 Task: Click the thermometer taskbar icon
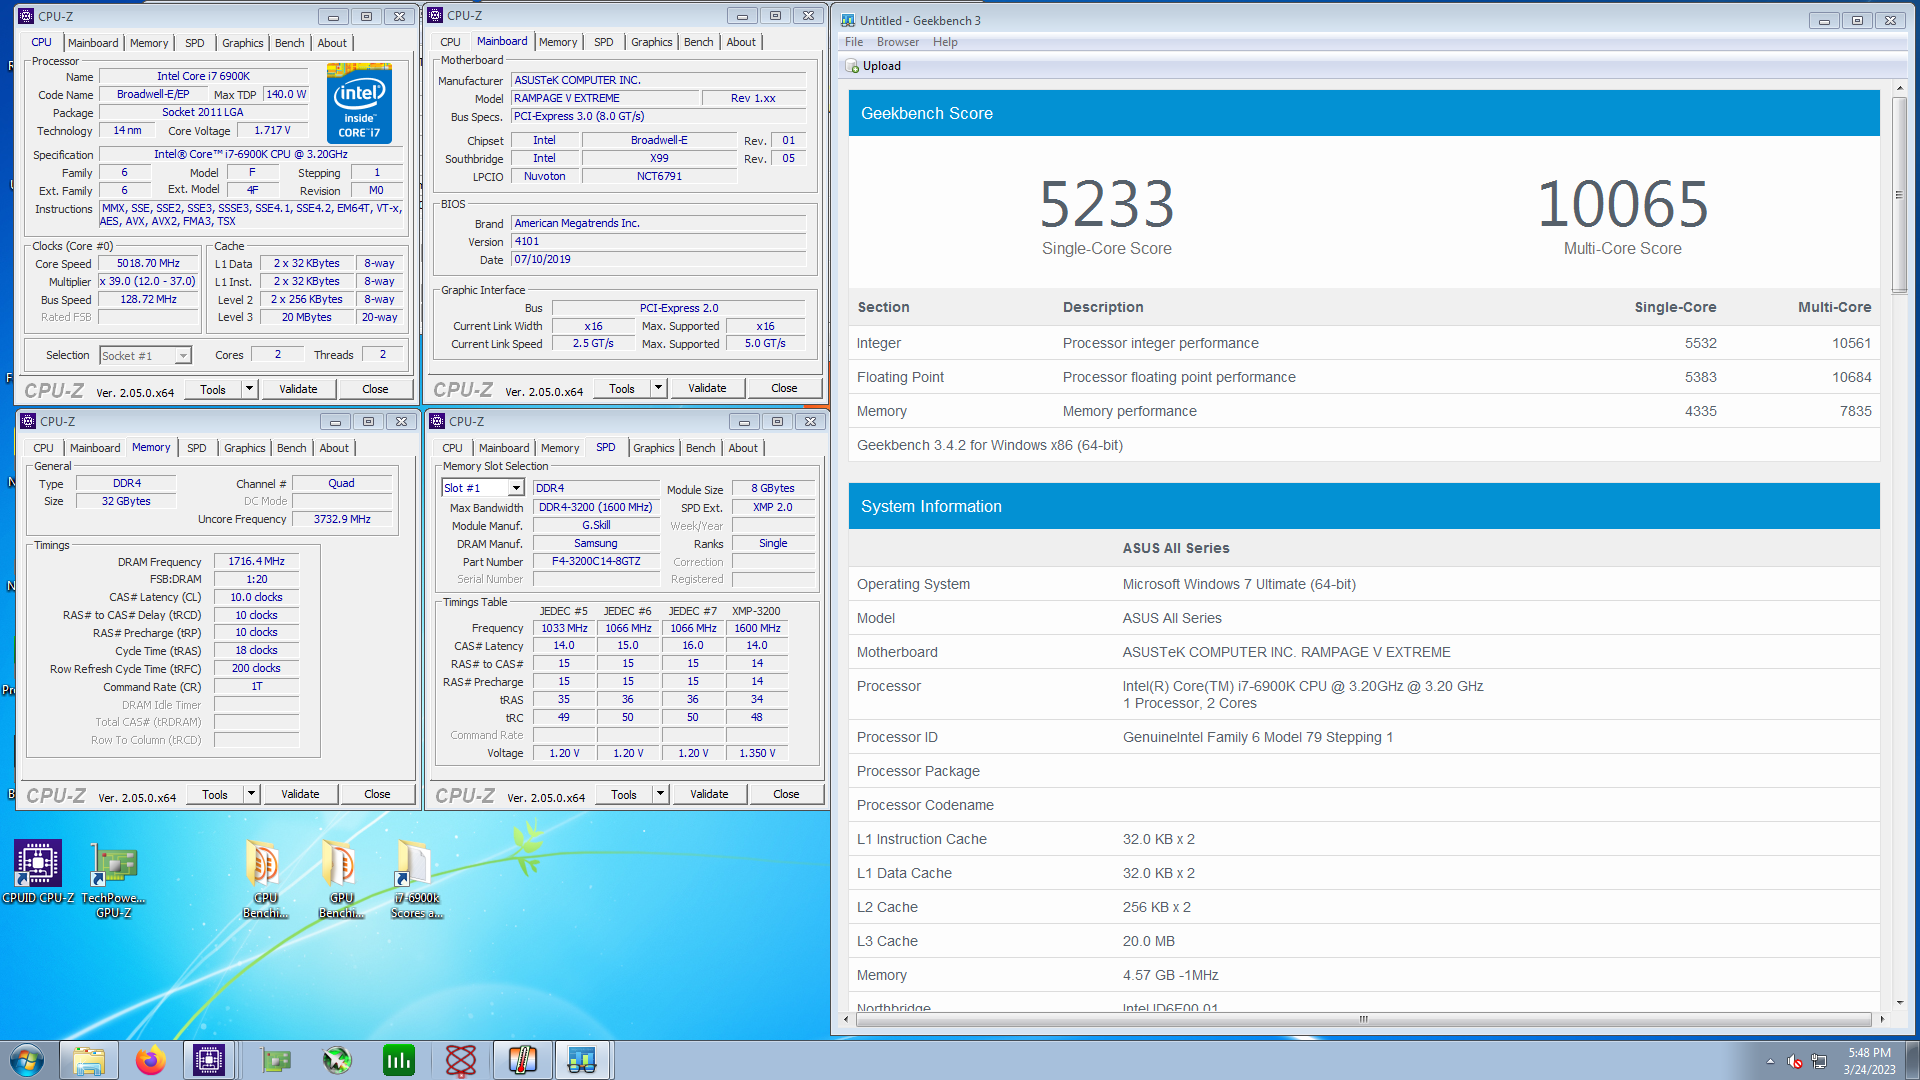pyautogui.click(x=522, y=1060)
